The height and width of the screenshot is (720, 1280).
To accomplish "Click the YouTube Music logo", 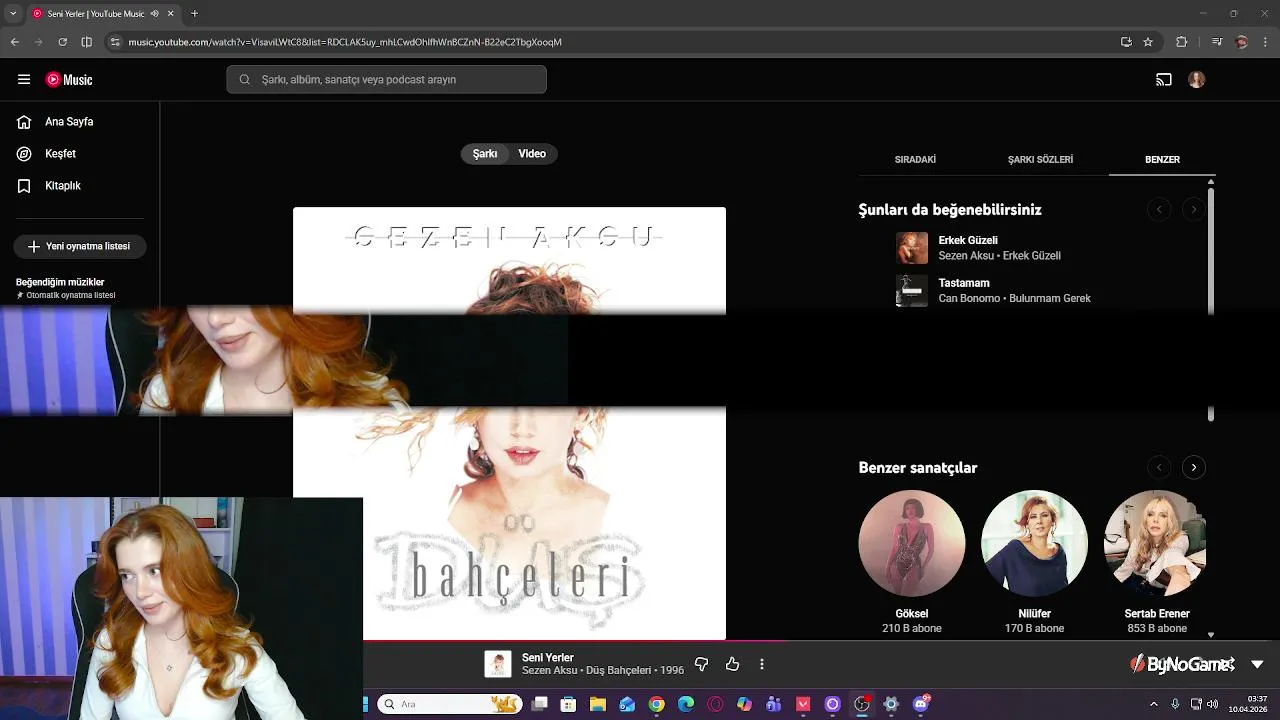I will [x=69, y=80].
